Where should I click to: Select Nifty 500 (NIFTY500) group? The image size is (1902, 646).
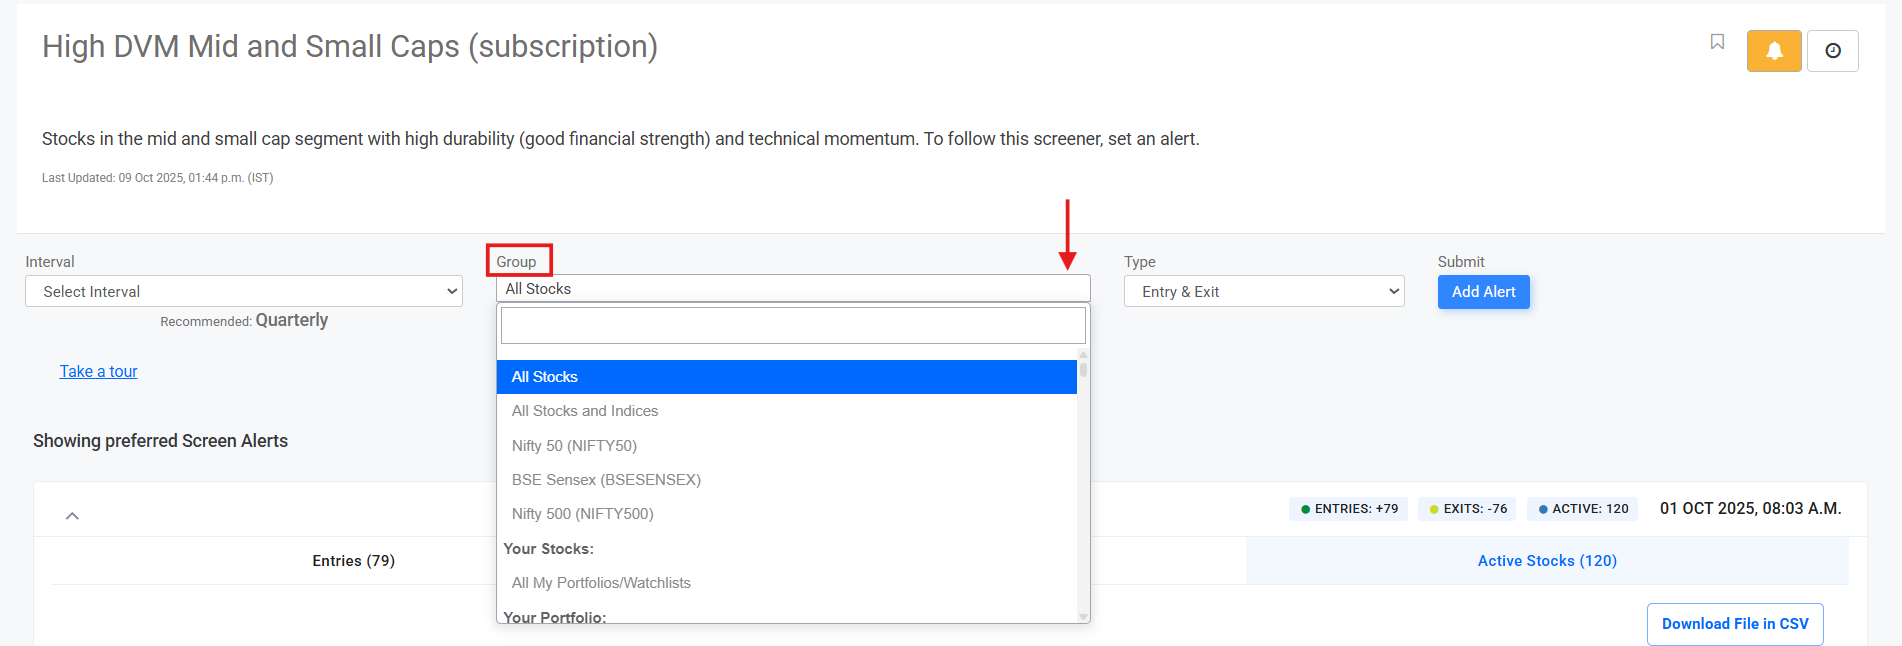(x=582, y=514)
